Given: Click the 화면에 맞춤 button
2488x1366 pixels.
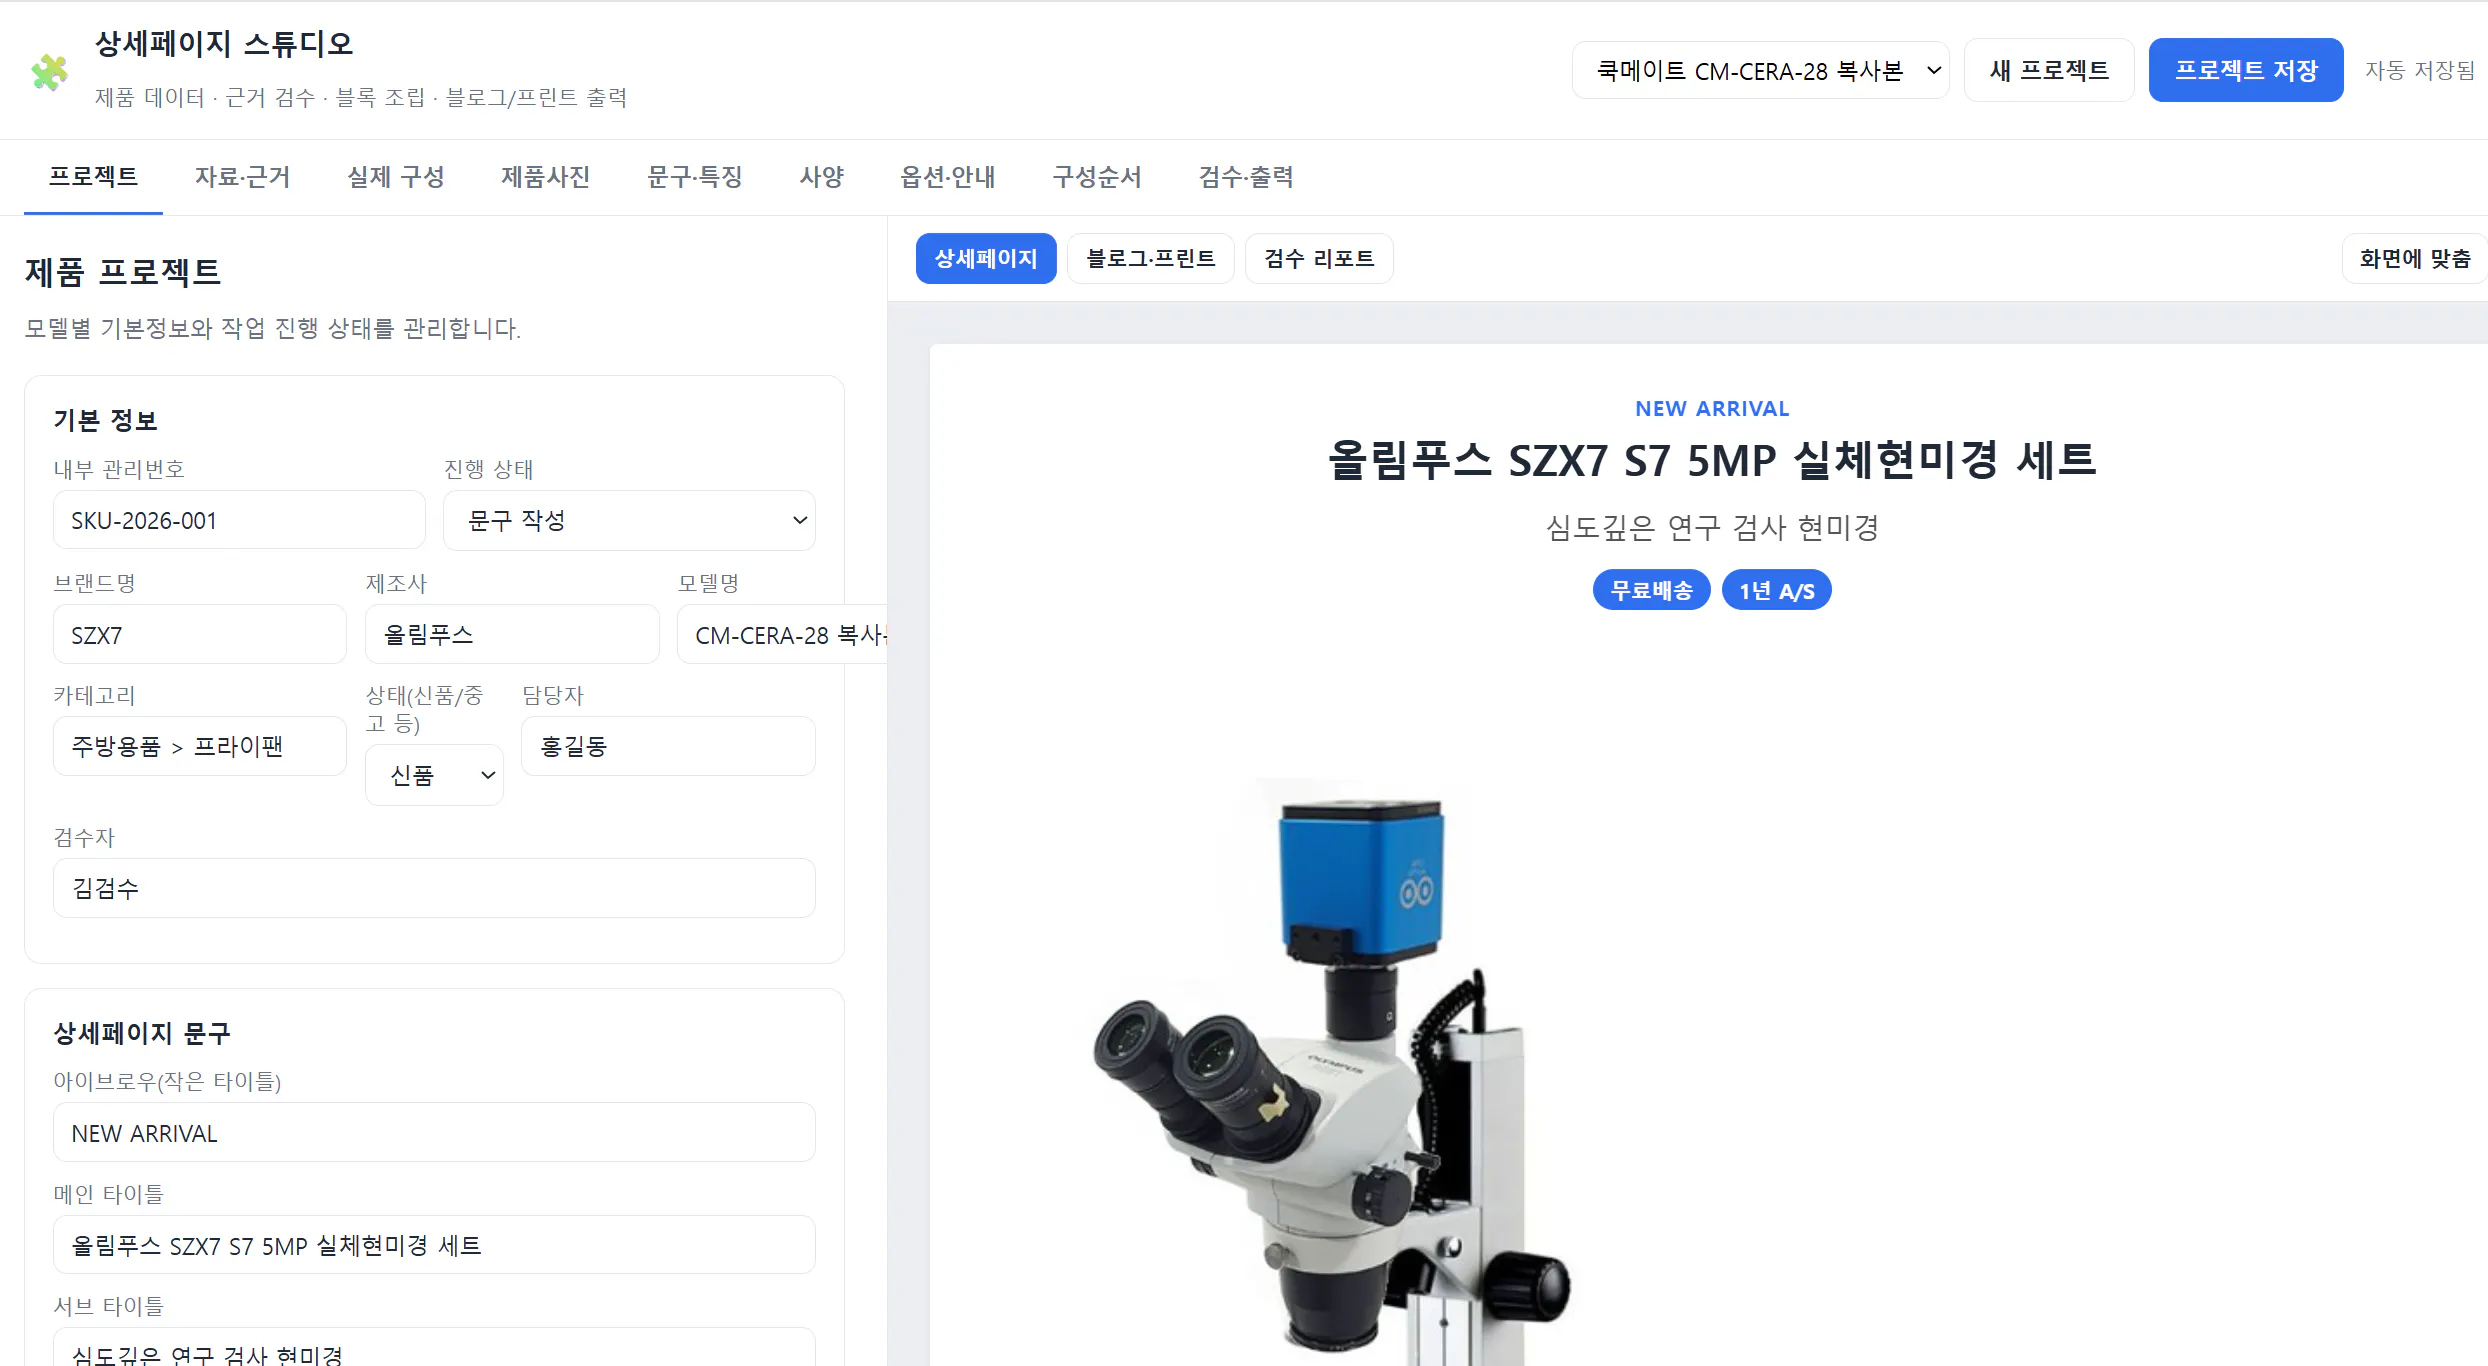Looking at the screenshot, I should pos(2414,259).
